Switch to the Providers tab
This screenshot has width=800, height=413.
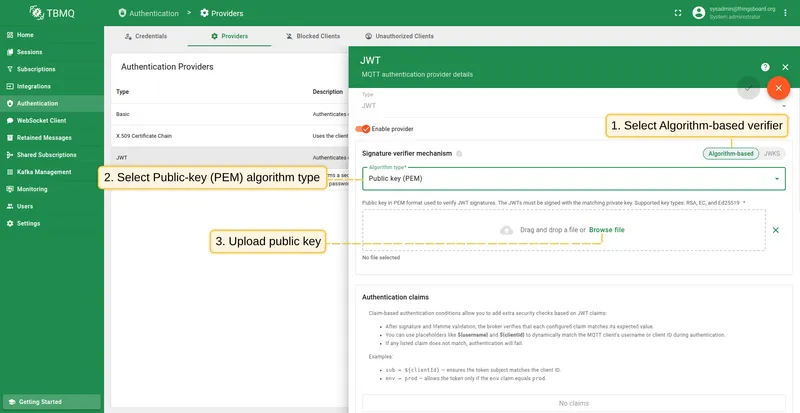click(x=229, y=36)
